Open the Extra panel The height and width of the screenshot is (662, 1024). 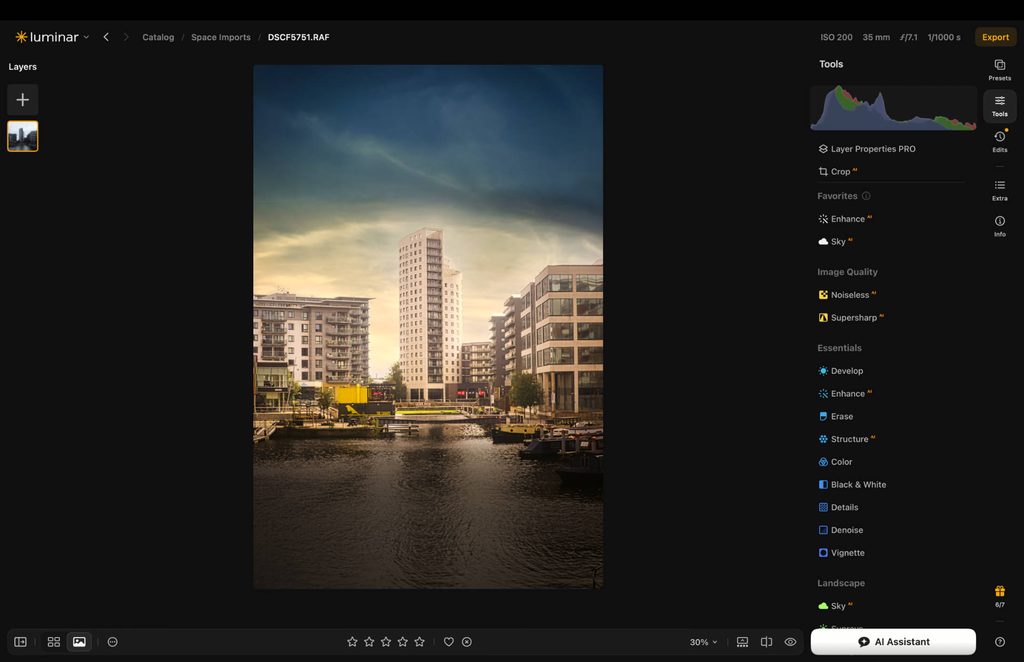[1000, 190]
